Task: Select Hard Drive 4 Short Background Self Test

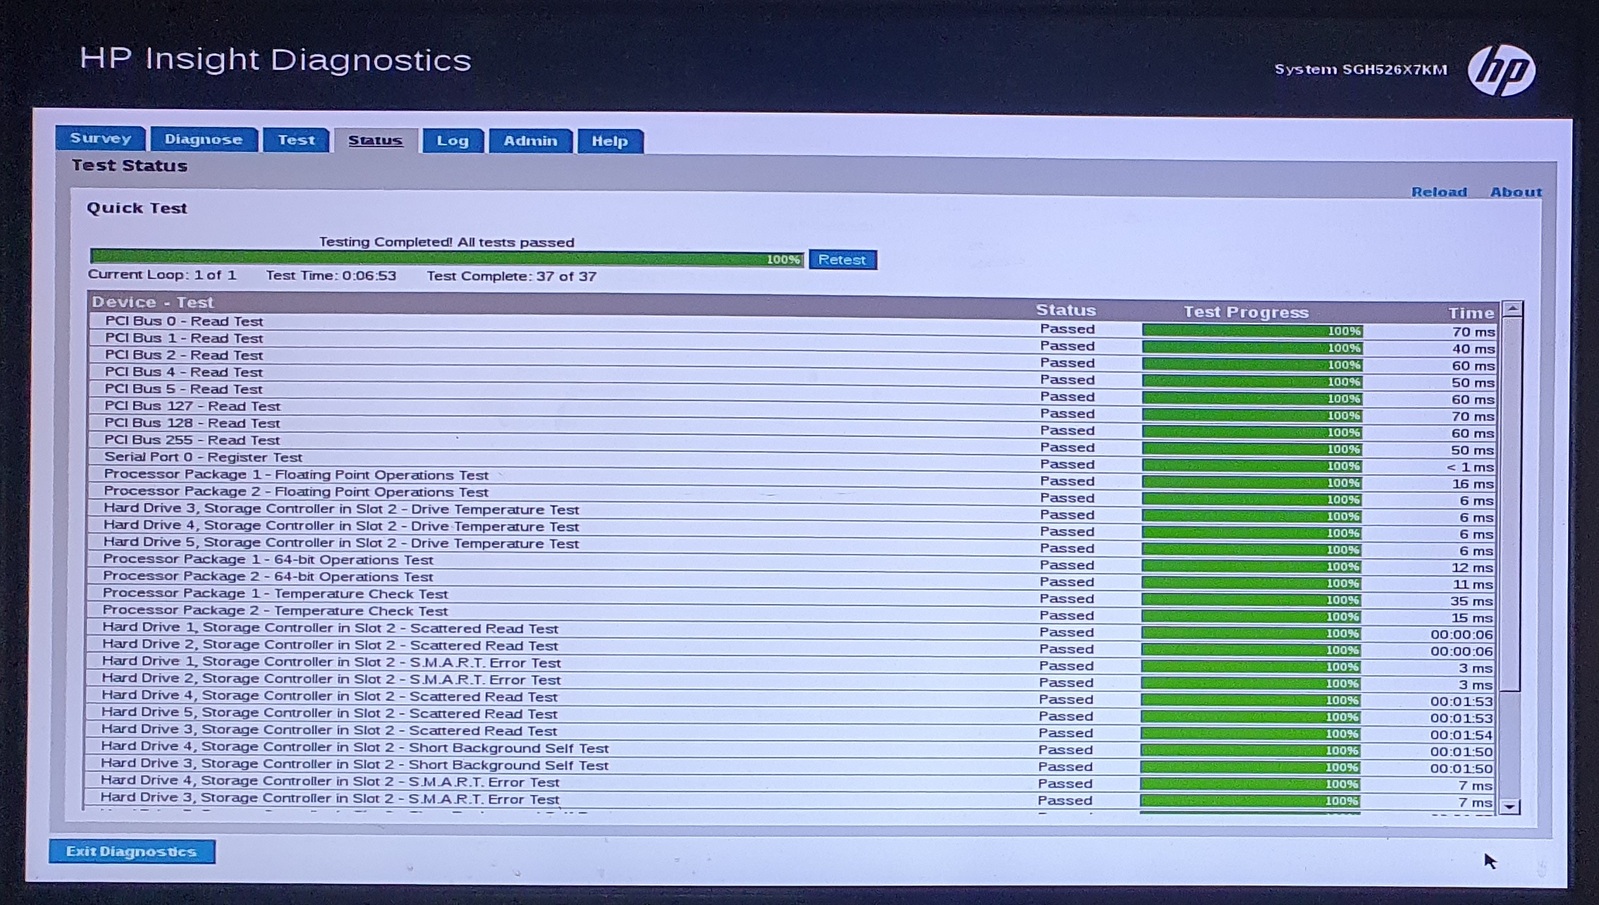Action: [792, 749]
